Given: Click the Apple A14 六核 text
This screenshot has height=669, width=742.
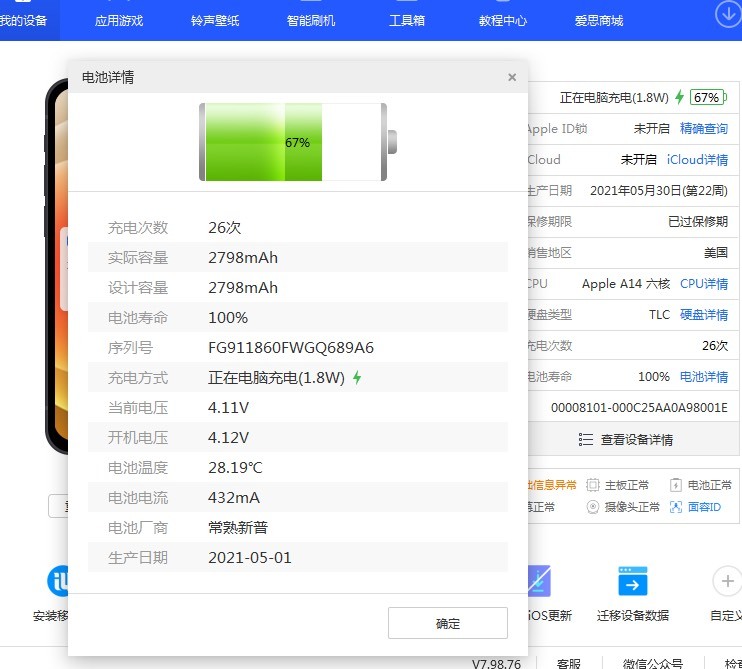Looking at the screenshot, I should coord(626,284).
